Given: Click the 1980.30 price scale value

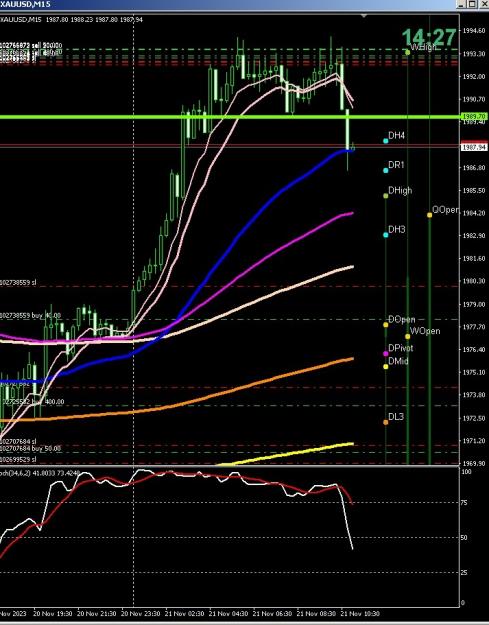Looking at the screenshot, I should pos(474,281).
